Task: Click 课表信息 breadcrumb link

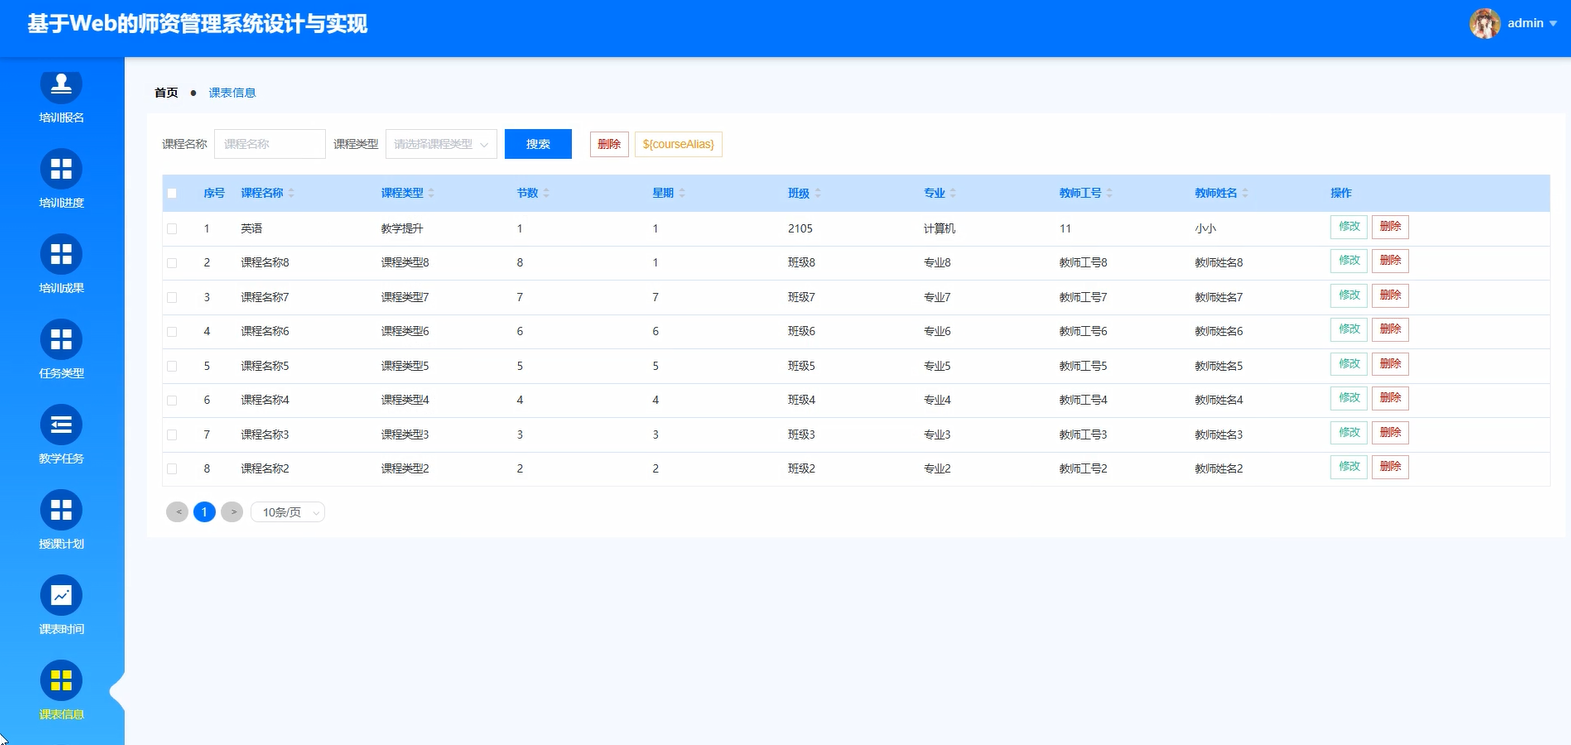Action: [x=232, y=92]
